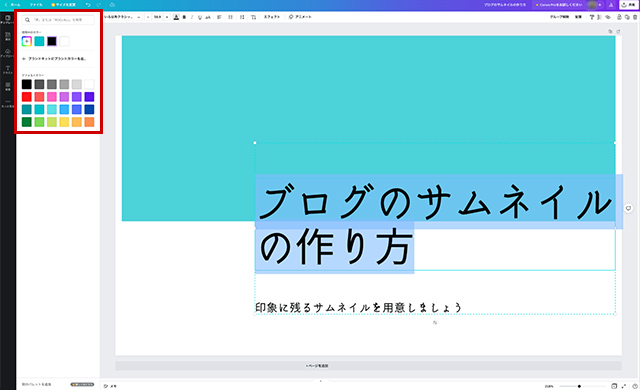The width and height of the screenshot is (640, 390).
Task: Pick the orange default color swatch
Action: point(89,122)
